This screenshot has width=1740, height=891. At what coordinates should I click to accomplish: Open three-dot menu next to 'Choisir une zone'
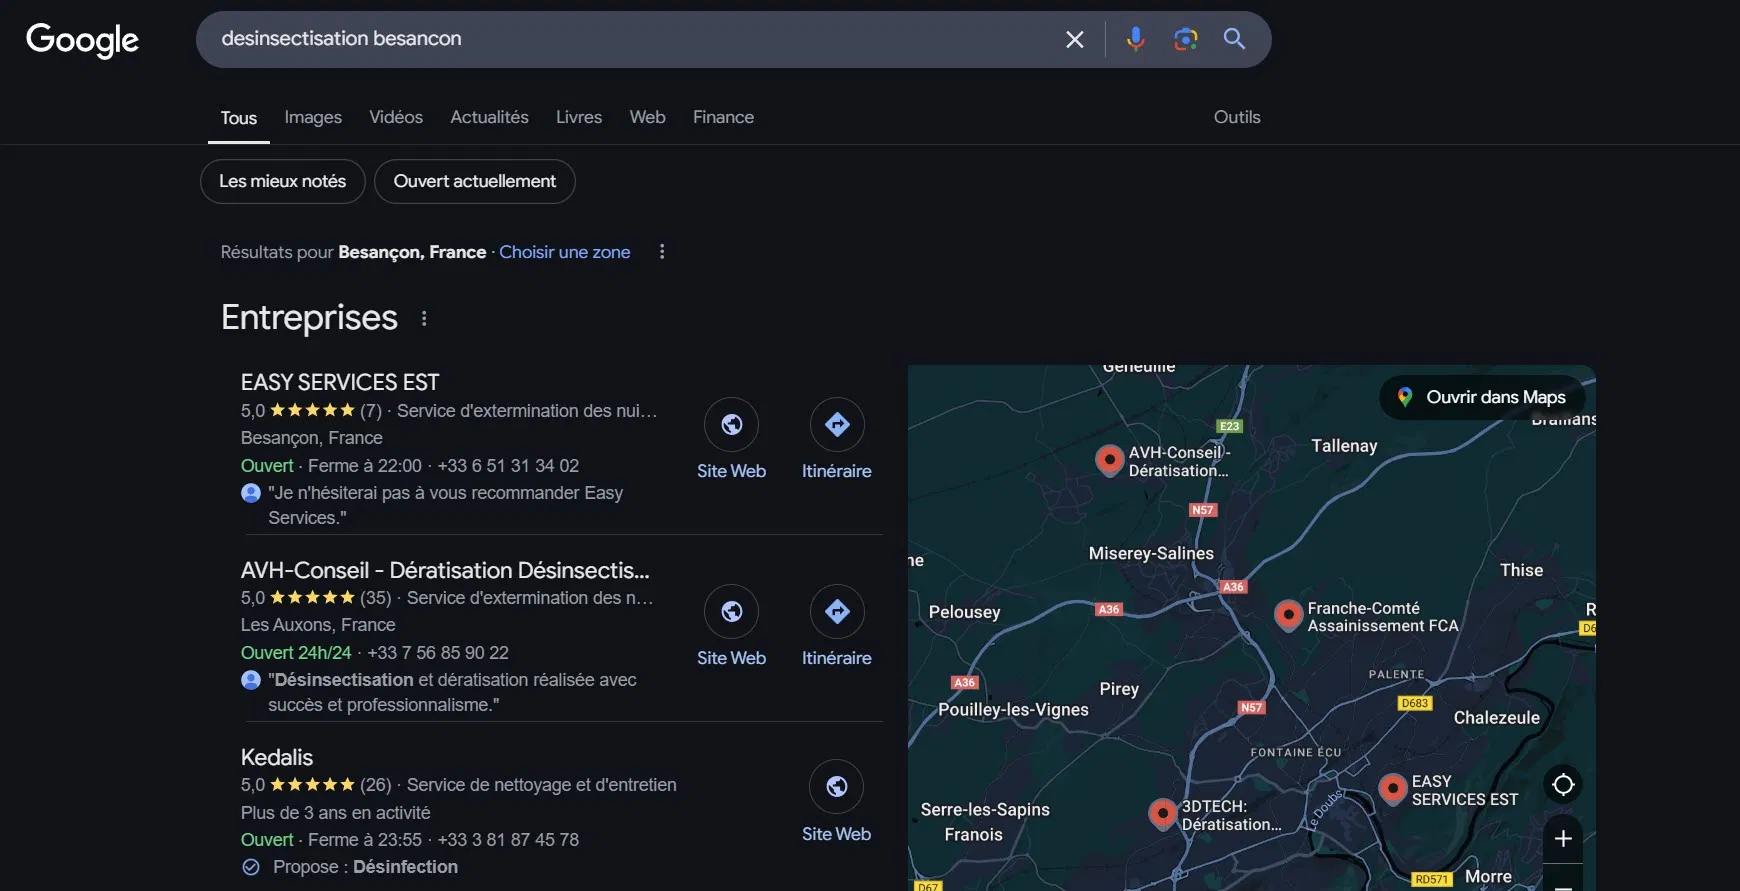(x=661, y=252)
